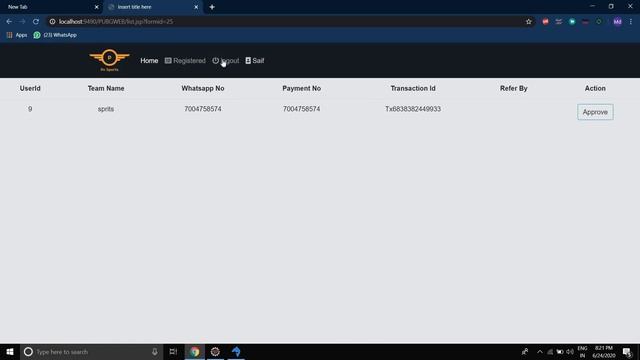Close the Insert title here tab
The height and width of the screenshot is (360, 640).
click(x=196, y=7)
